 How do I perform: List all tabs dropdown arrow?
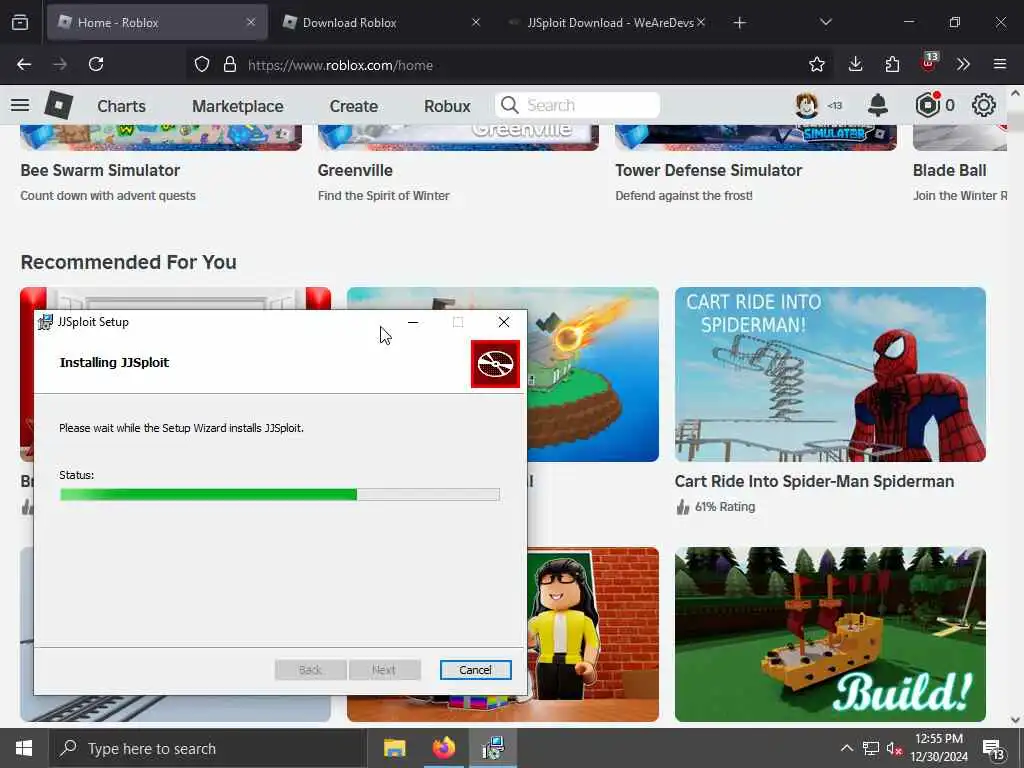tap(825, 23)
